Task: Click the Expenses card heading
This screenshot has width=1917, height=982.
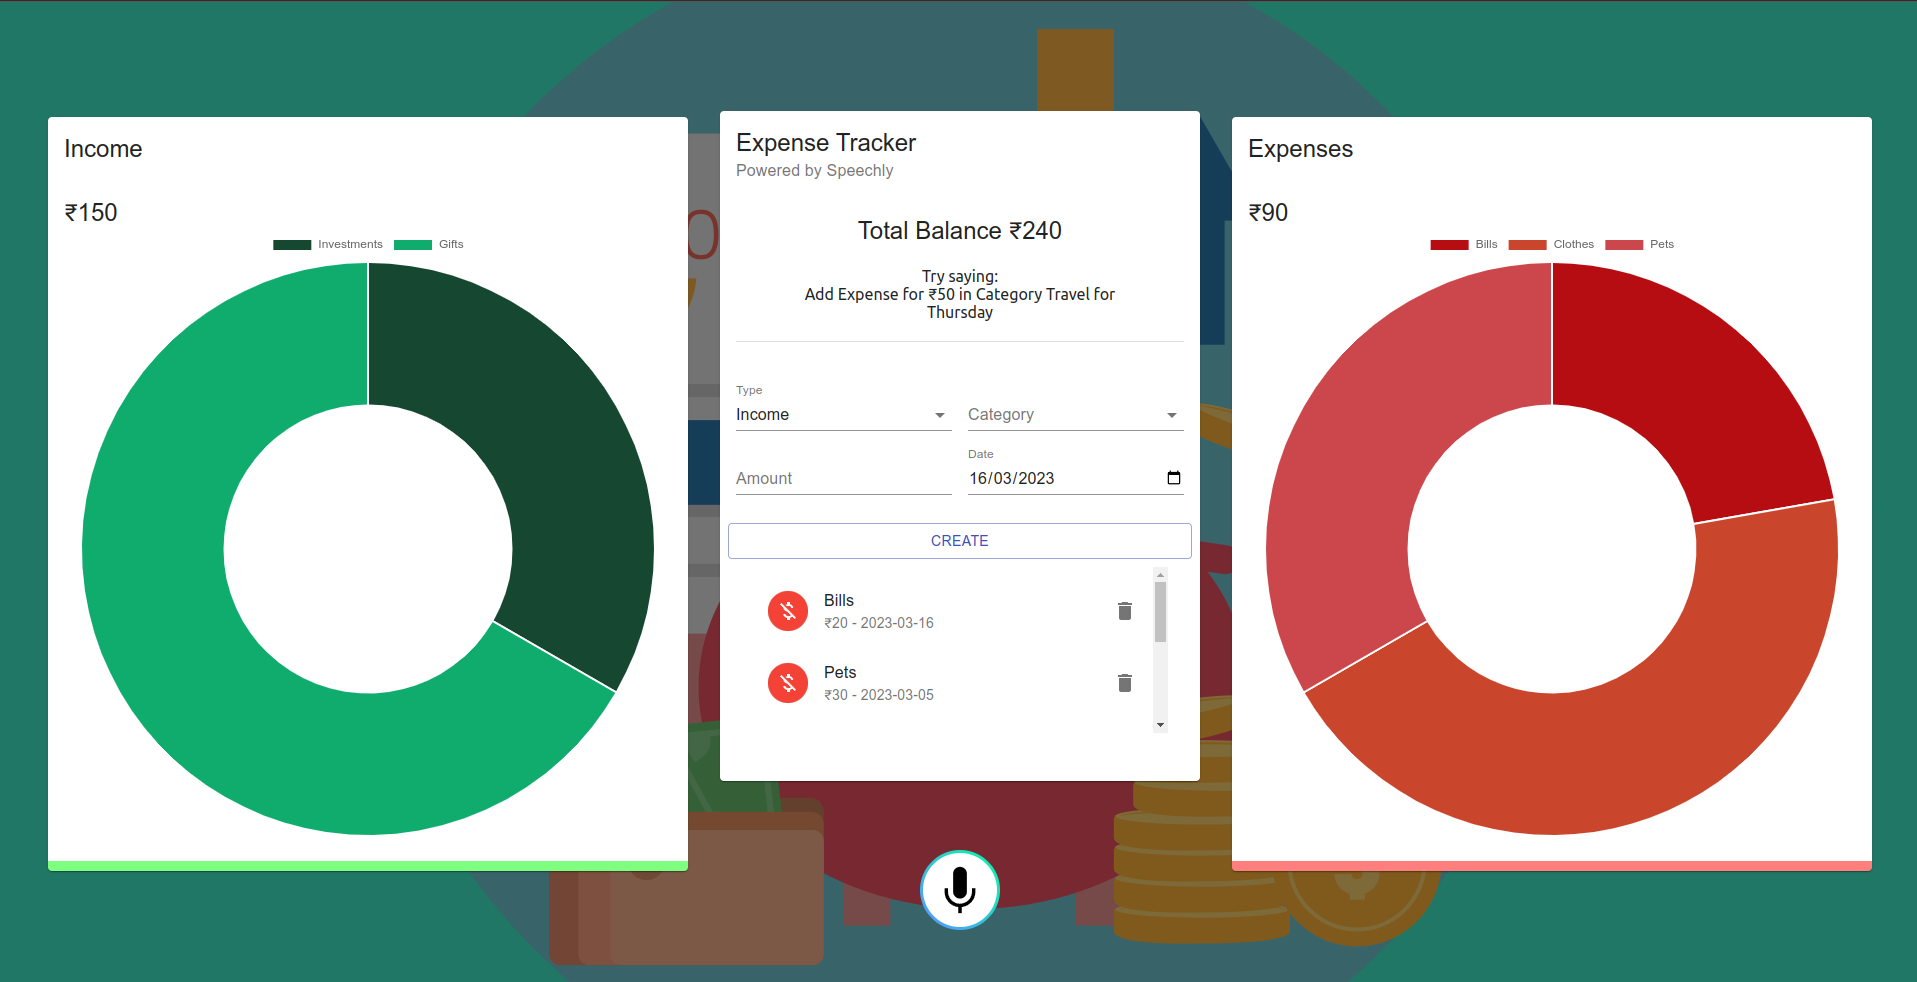Action: point(1300,149)
